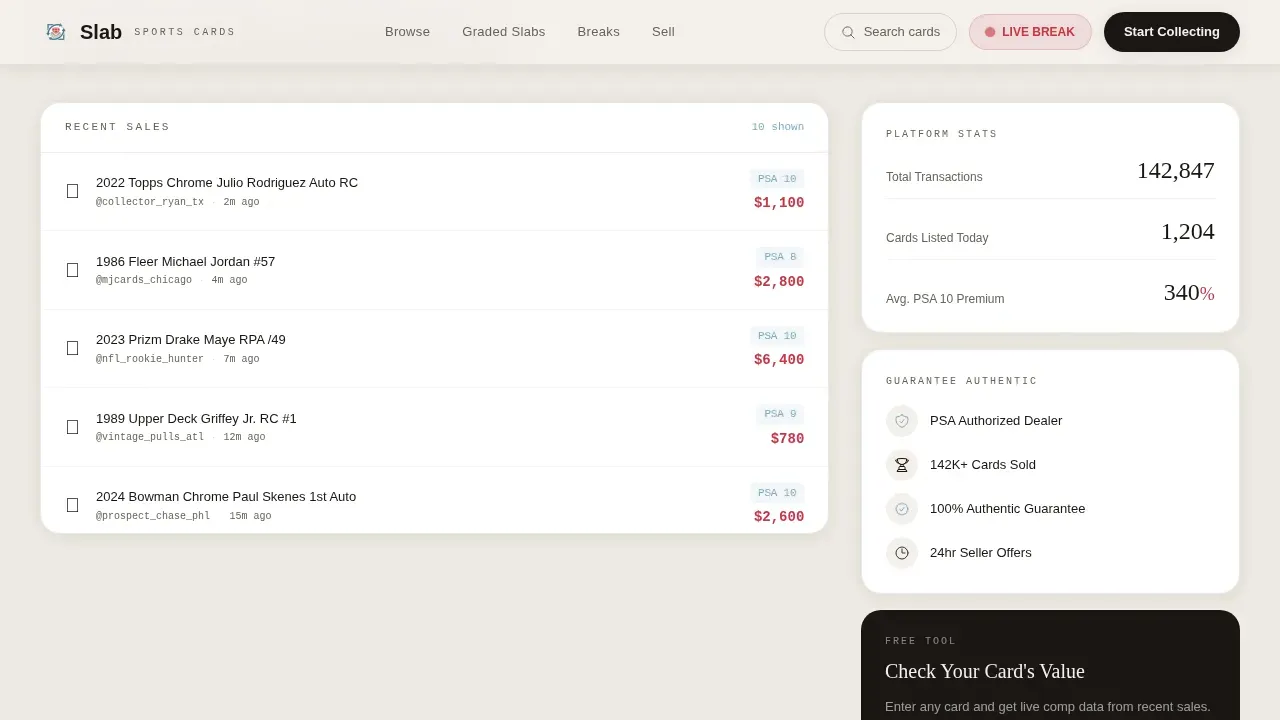Click the checkmark icon for Authentic Guarantee
Viewport: 1280px width, 720px height.
902,509
